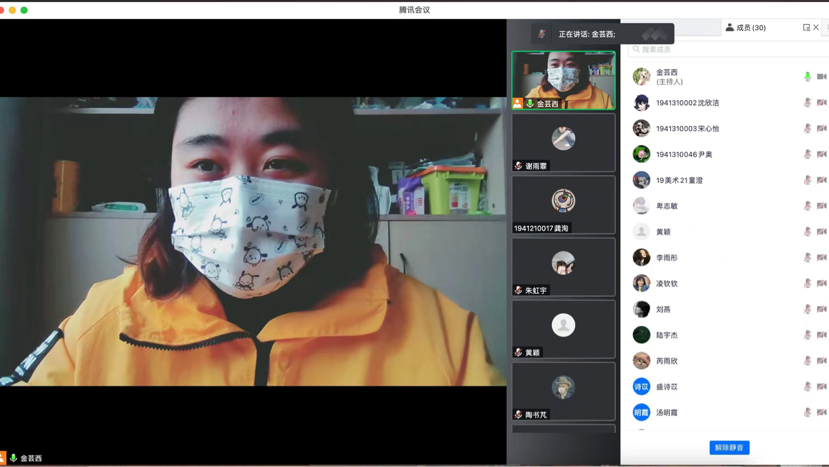Select 陶书芃's participant tile
This screenshot has height=467, width=829.
point(563,390)
